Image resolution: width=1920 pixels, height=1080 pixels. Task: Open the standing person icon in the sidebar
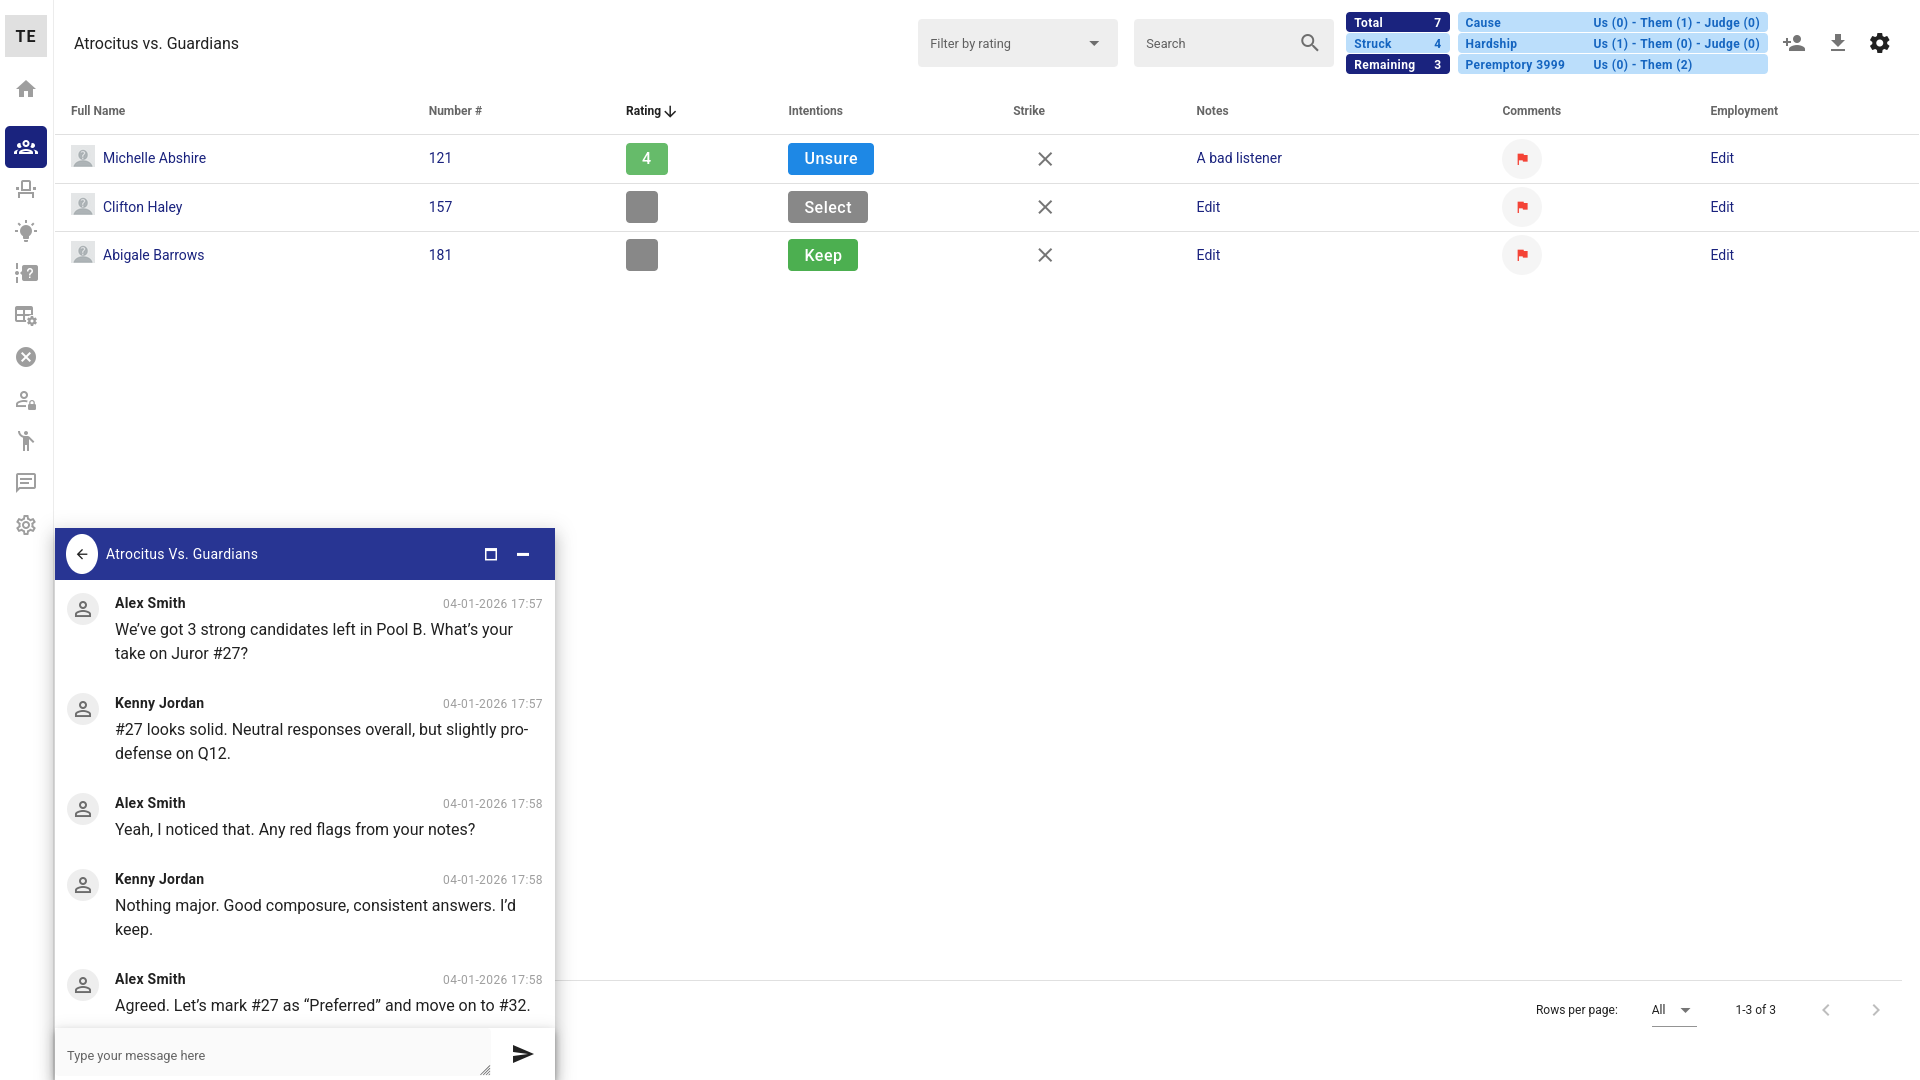26,441
